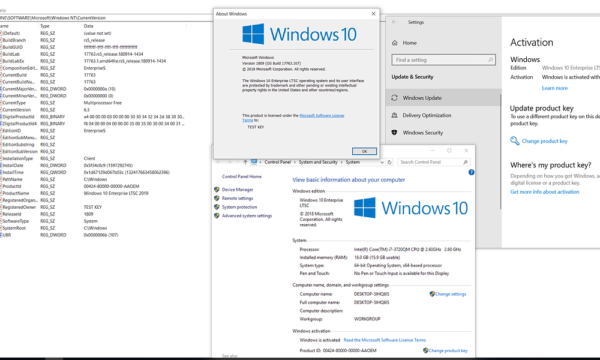Click shield icon next to Device Manager

(217, 189)
